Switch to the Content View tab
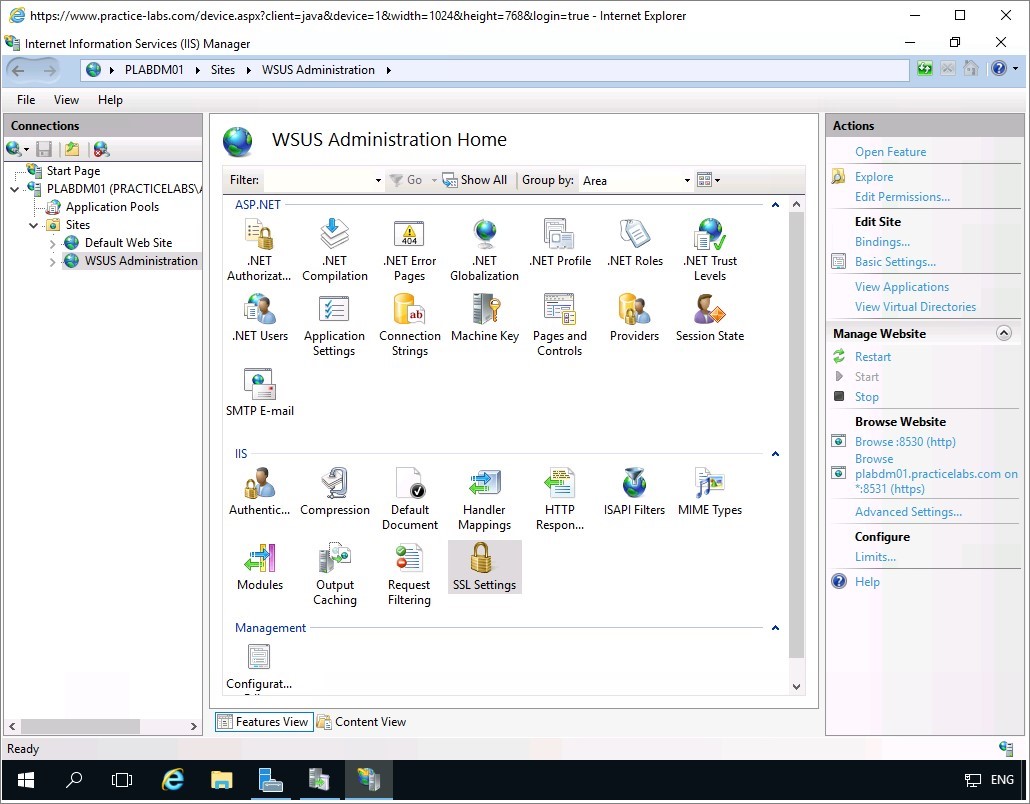The image size is (1030, 804). click(362, 722)
